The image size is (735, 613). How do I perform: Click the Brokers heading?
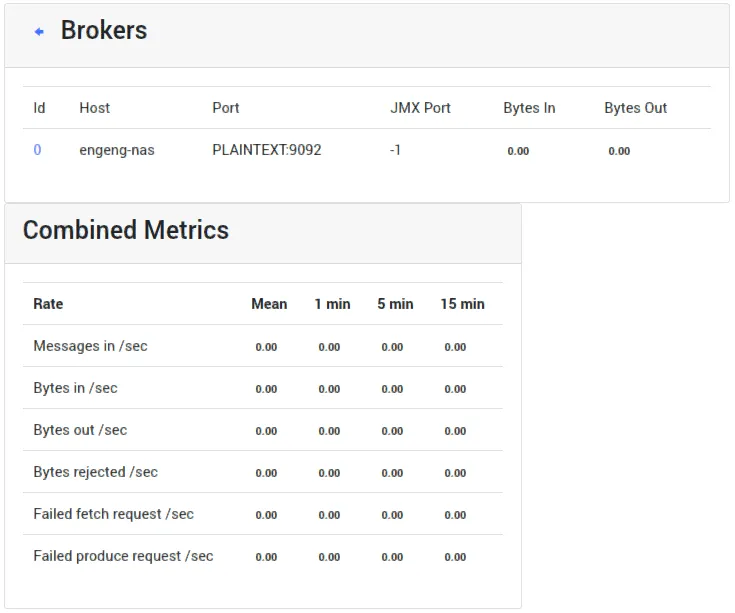click(x=104, y=30)
